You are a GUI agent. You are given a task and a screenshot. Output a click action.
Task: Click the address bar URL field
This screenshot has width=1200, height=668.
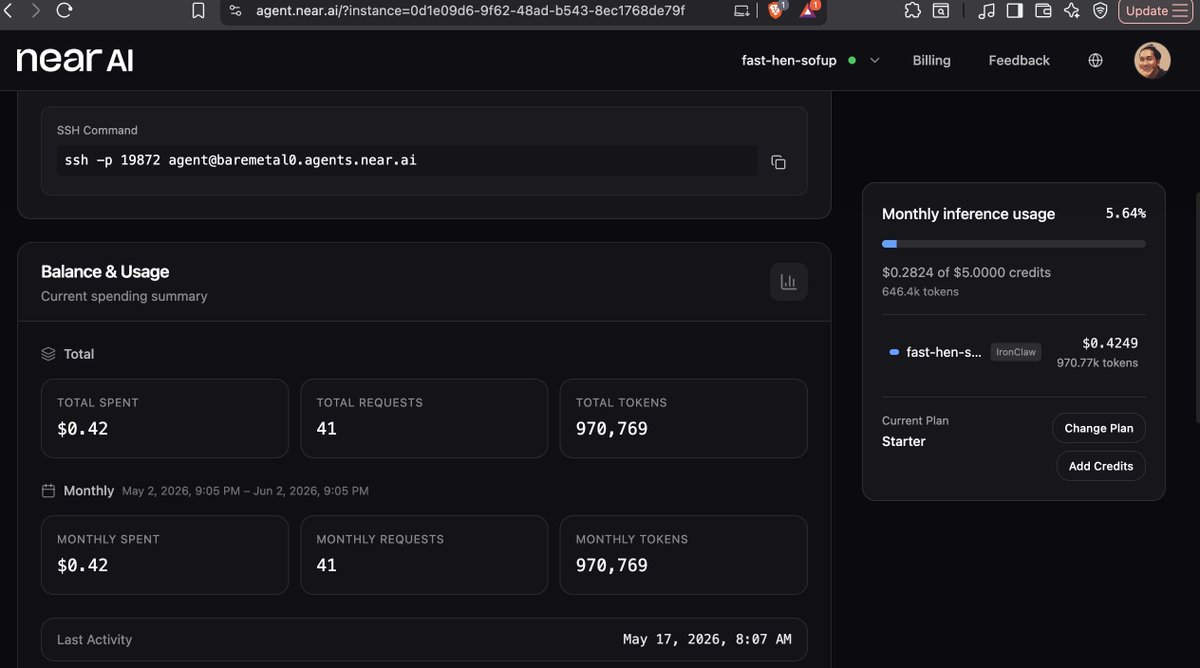(x=470, y=11)
